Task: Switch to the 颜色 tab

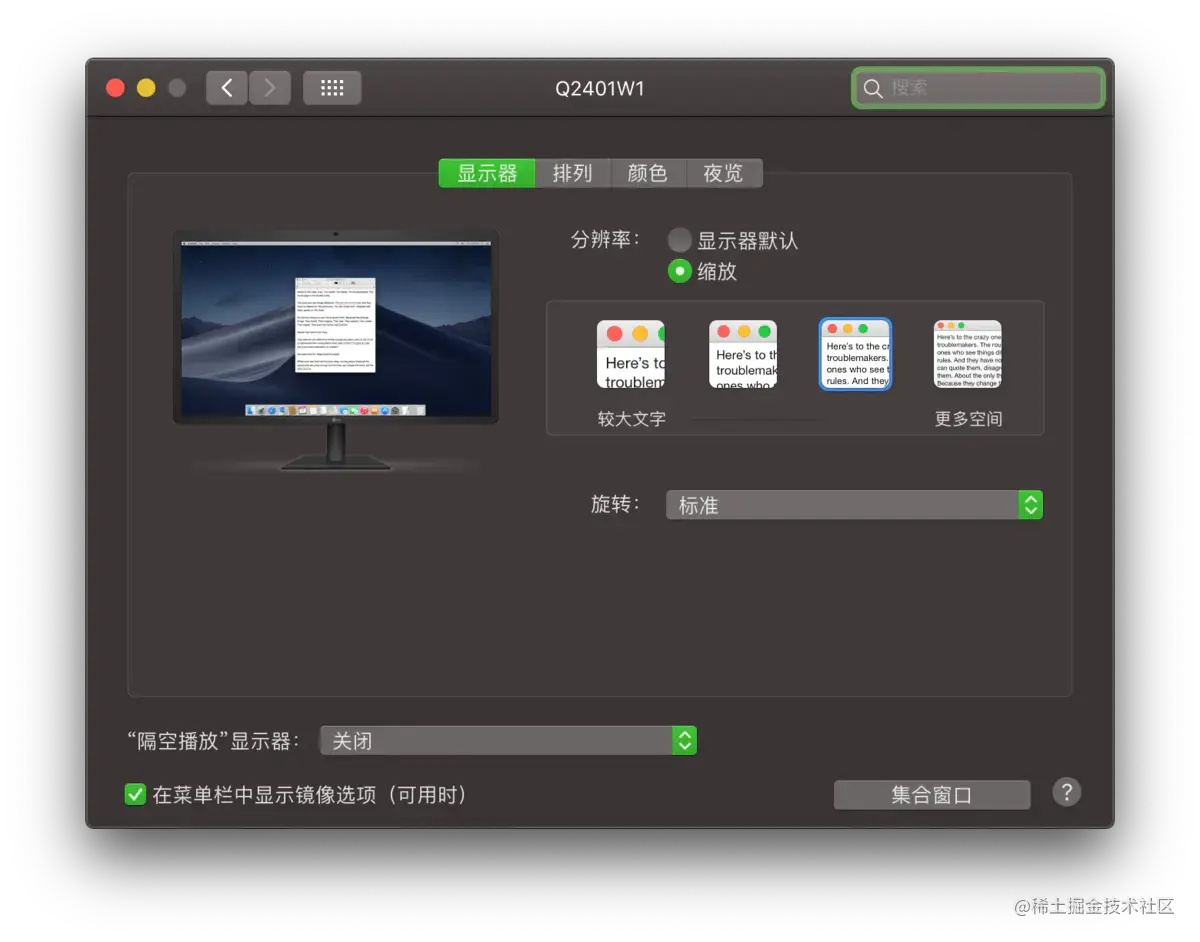Action: pyautogui.click(x=648, y=173)
